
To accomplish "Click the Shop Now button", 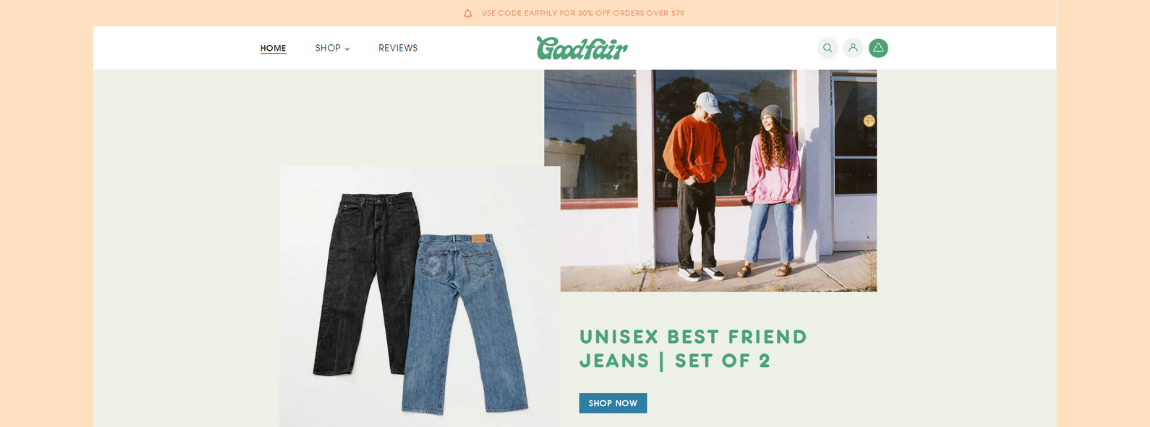I will [x=613, y=403].
